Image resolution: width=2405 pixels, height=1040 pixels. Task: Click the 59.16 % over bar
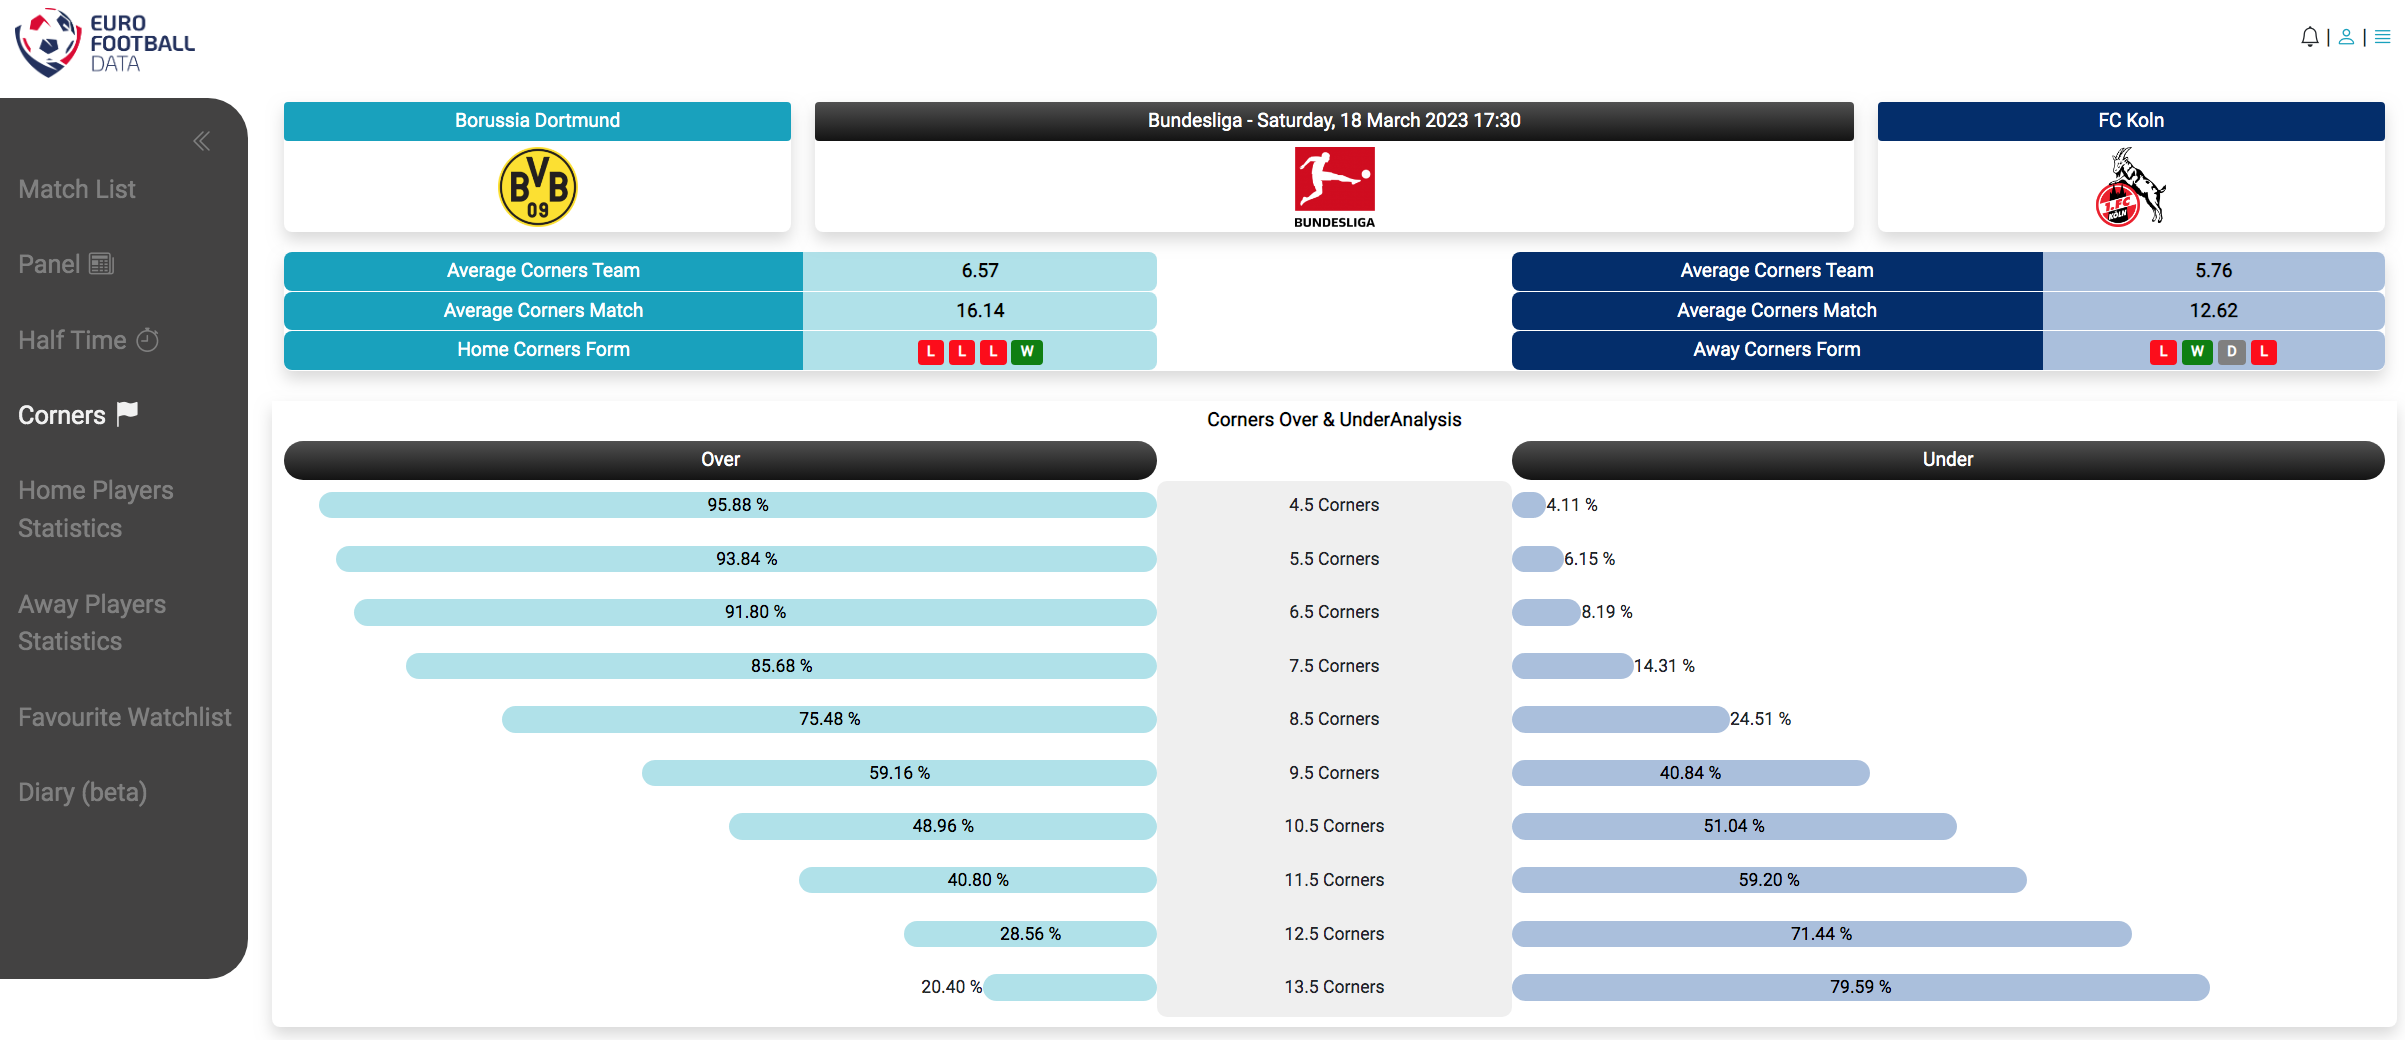tap(899, 773)
